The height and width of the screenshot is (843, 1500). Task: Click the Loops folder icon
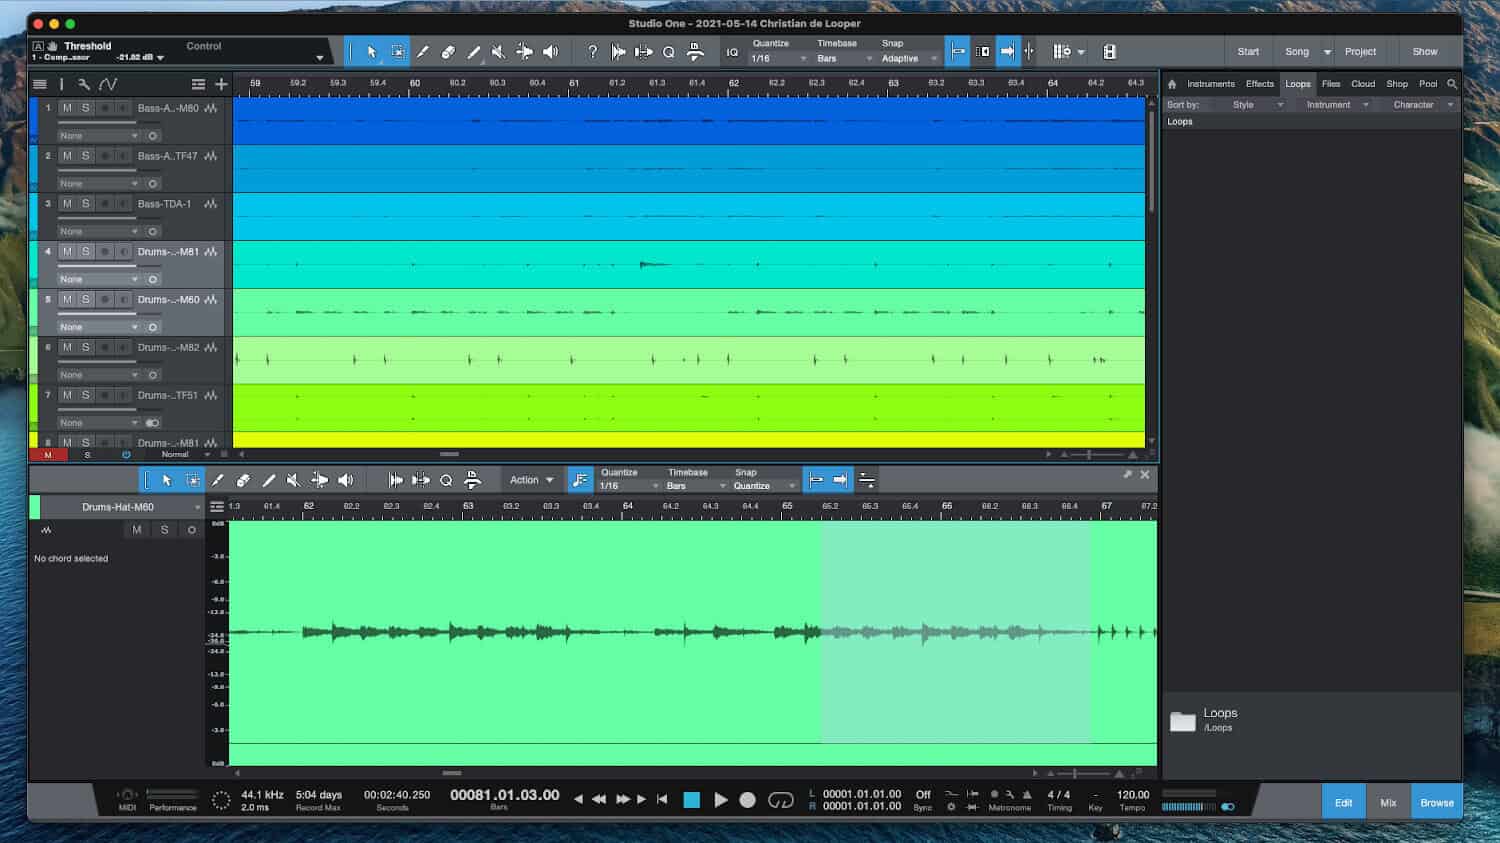1183,721
